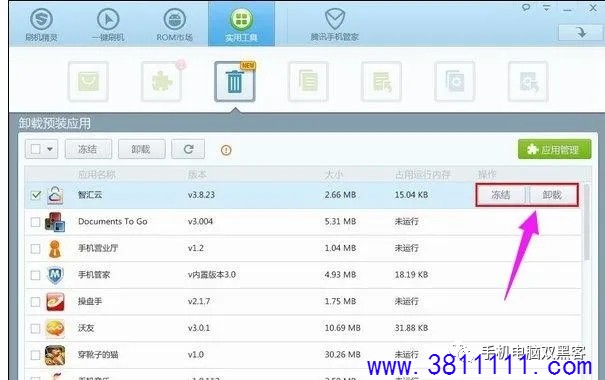This screenshot has height=380, width=605.
Task: Click the 应用名称 column header
Action: click(96, 175)
